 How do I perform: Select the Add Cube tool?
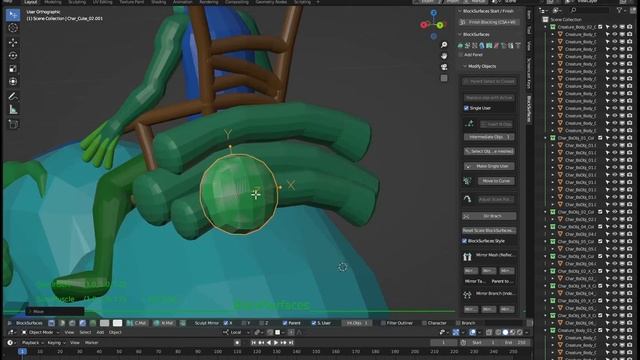pyautogui.click(x=13, y=124)
